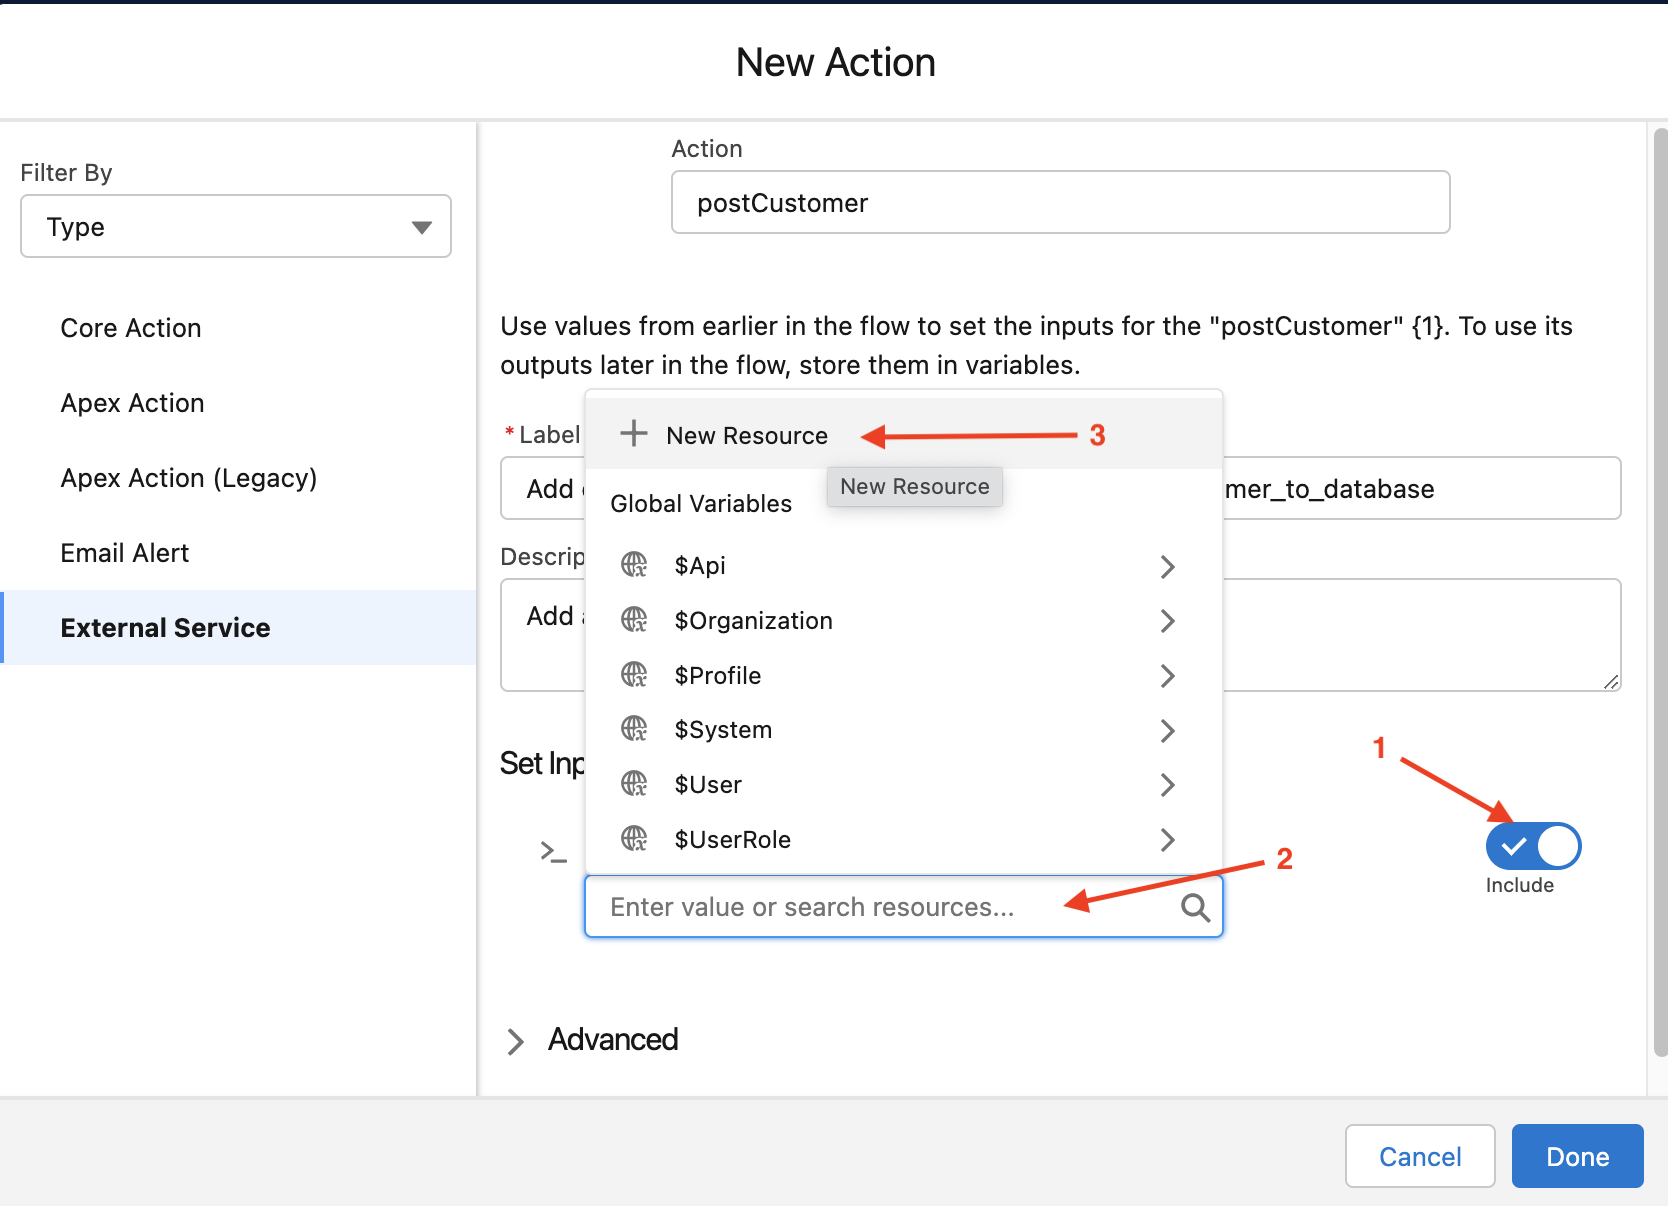Click the globe icon beside $System
The height and width of the screenshot is (1206, 1668).
coord(634,729)
